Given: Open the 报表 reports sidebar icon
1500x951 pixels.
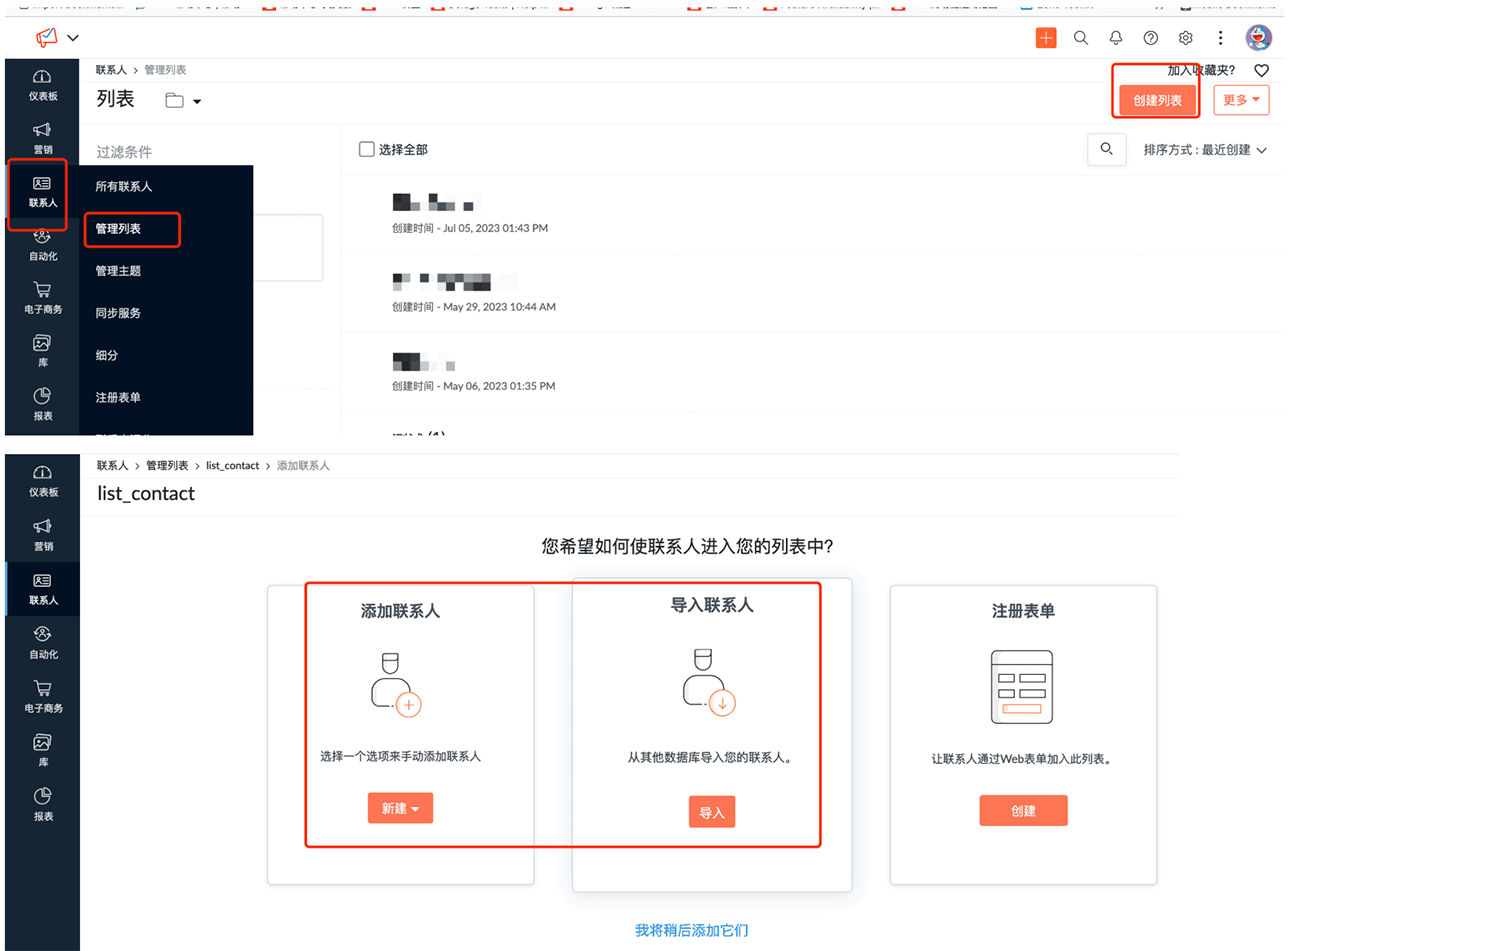Looking at the screenshot, I should tap(41, 404).
